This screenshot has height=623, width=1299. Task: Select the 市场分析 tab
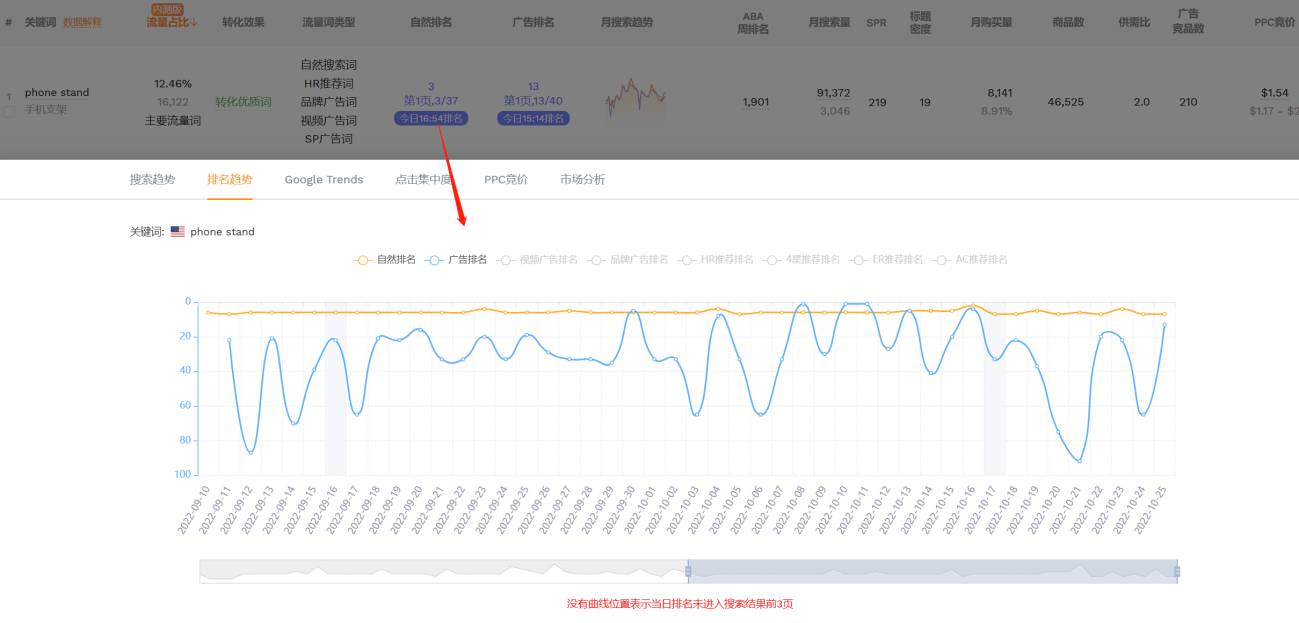coord(582,180)
